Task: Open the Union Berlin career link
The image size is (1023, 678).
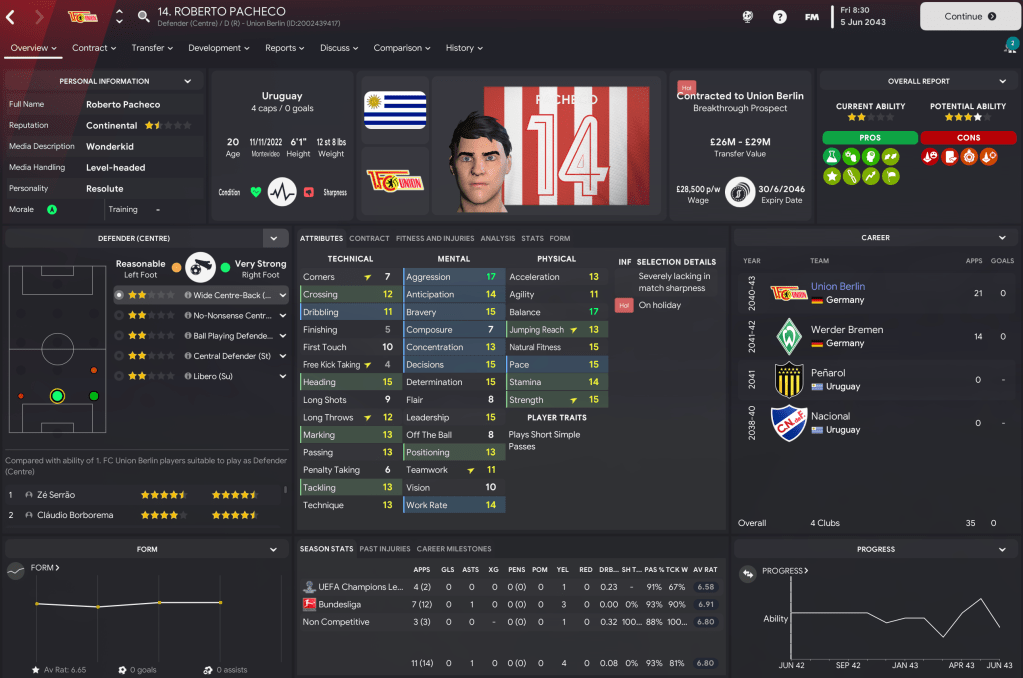Action: (x=838, y=286)
